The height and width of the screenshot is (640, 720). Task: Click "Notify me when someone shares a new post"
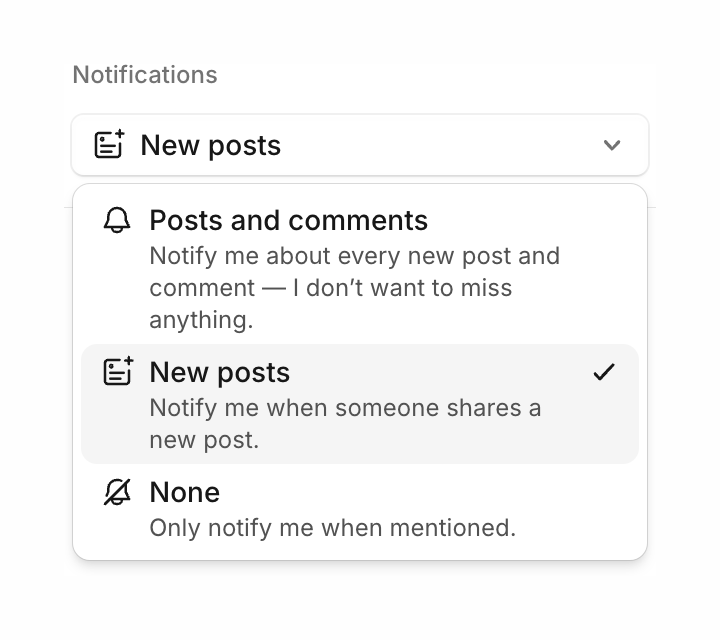click(345, 408)
